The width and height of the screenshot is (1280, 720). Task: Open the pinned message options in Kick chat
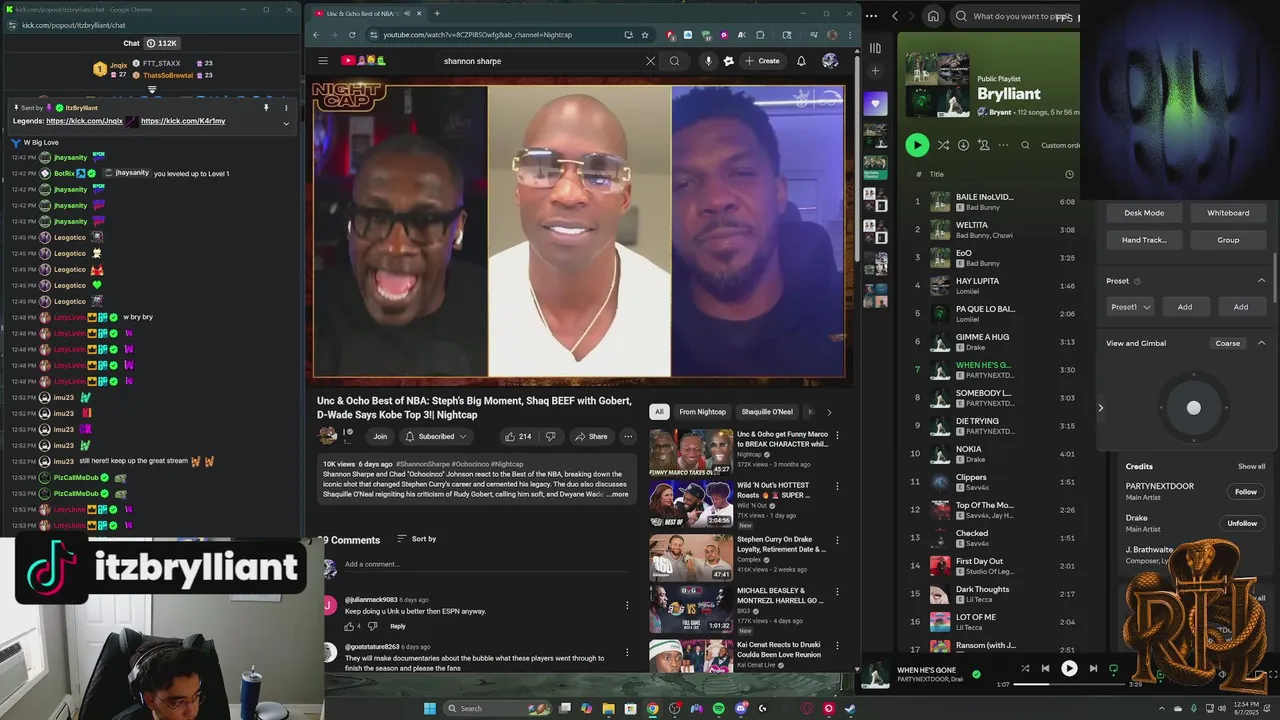pyautogui.click(x=286, y=107)
